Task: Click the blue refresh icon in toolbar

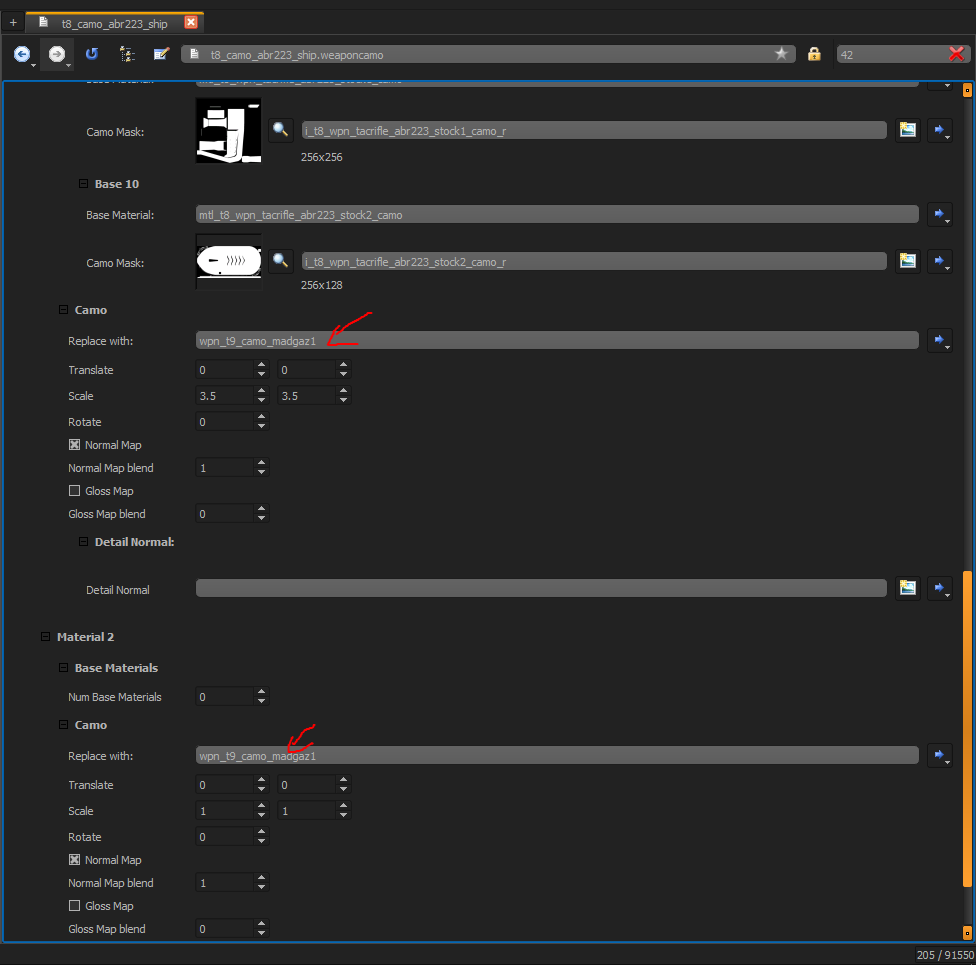Action: click(92, 54)
